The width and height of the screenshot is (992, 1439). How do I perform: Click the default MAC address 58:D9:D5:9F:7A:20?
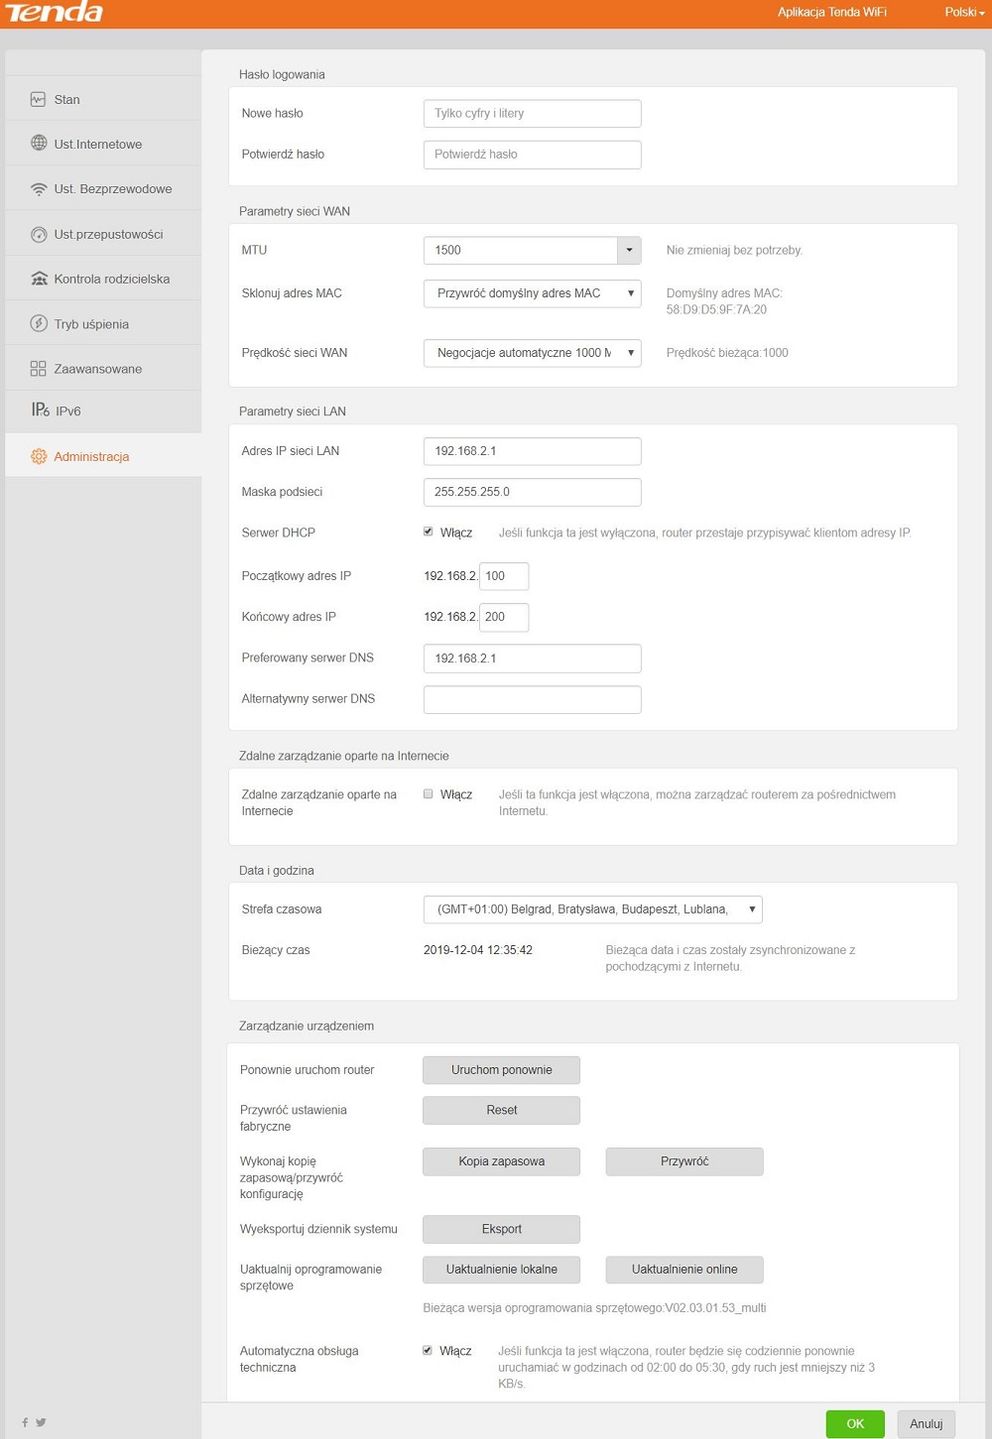[x=717, y=310]
